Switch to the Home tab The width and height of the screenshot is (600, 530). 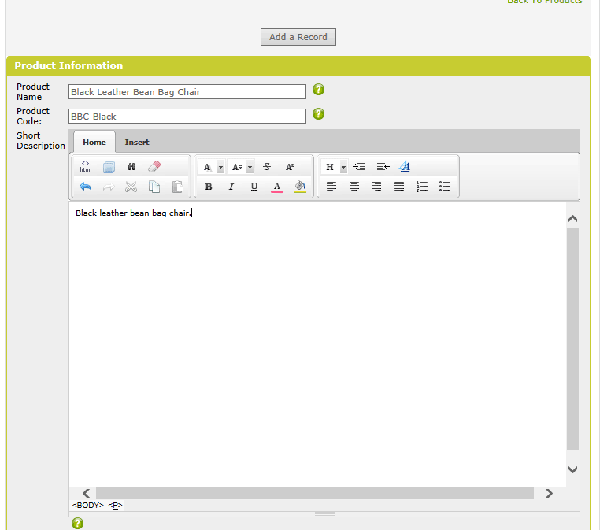(94, 142)
